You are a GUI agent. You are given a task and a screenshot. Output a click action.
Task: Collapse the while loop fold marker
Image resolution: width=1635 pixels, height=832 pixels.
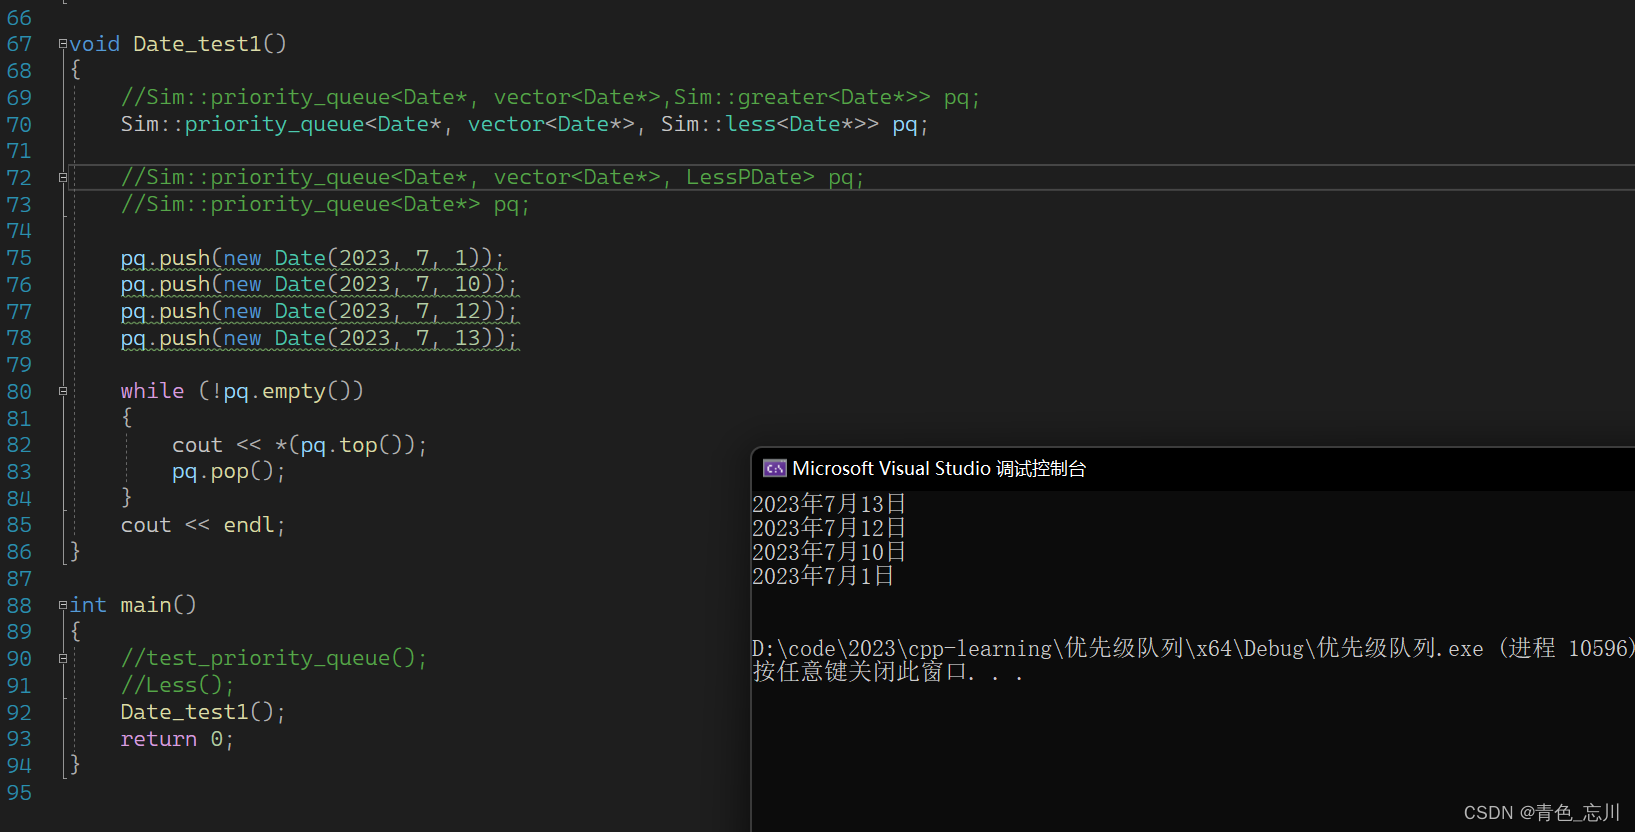63,391
